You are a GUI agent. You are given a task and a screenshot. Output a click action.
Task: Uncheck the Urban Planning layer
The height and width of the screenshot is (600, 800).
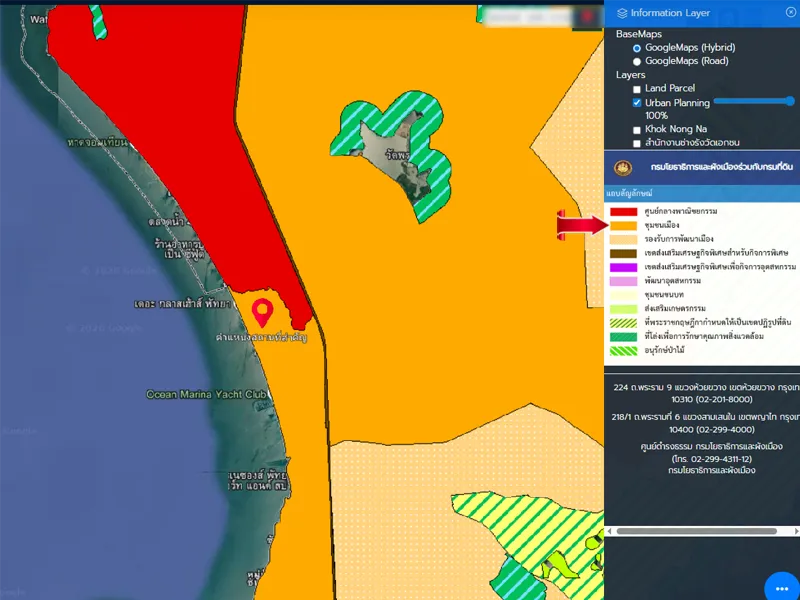[637, 103]
